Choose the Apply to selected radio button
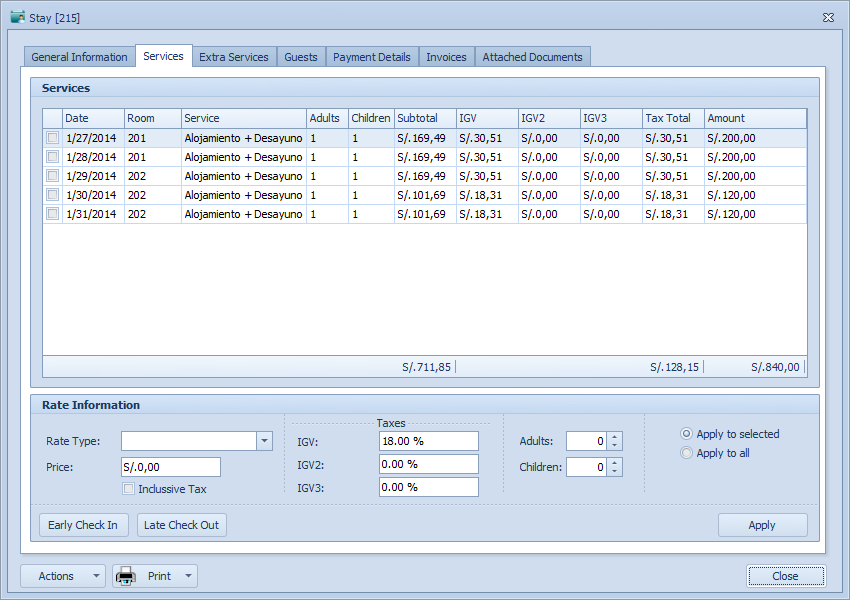 point(686,434)
